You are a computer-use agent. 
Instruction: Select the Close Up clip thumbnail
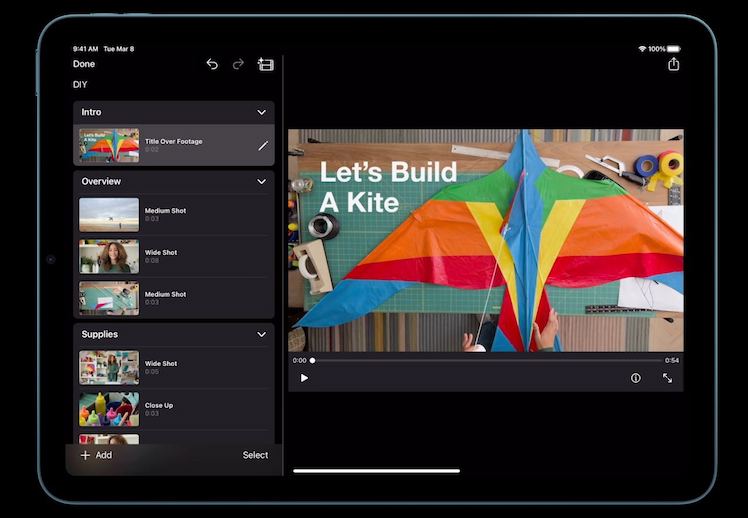(109, 409)
